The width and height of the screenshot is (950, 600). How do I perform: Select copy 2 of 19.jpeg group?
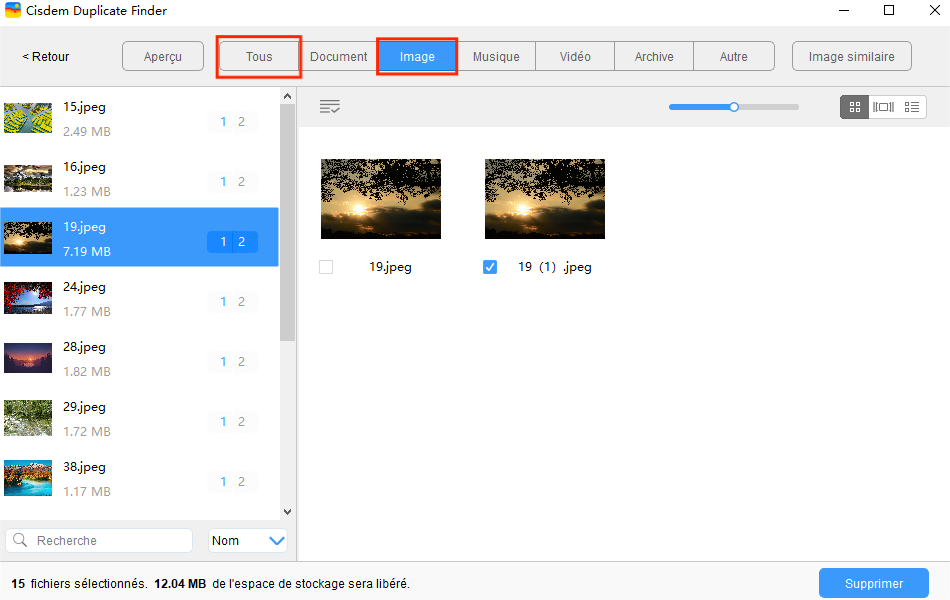241,242
